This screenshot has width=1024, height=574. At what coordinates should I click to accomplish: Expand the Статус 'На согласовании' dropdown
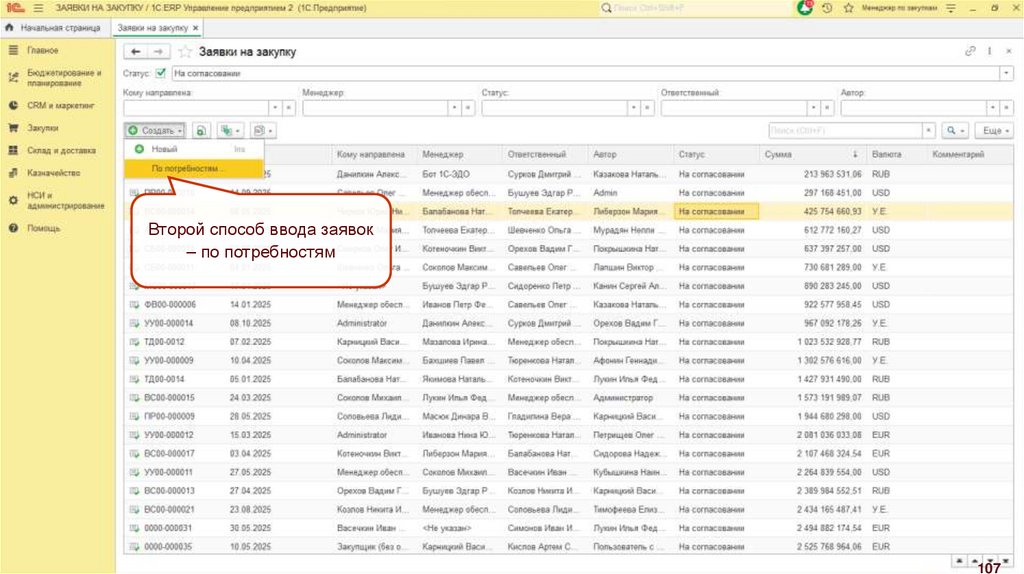point(1005,73)
